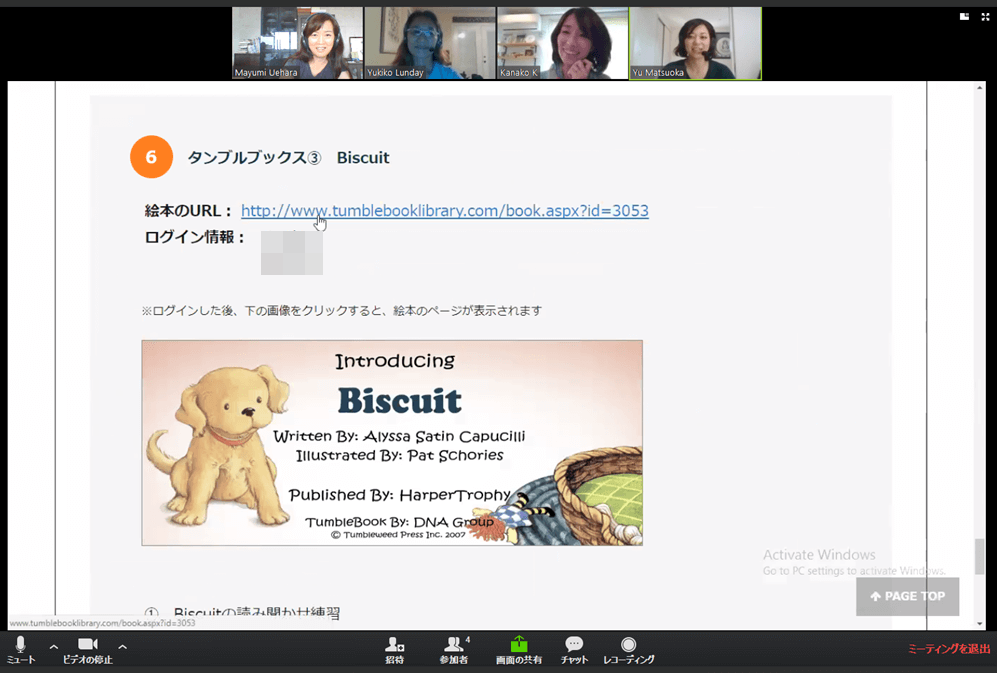Click the Biscuit book cover image

[x=391, y=442]
